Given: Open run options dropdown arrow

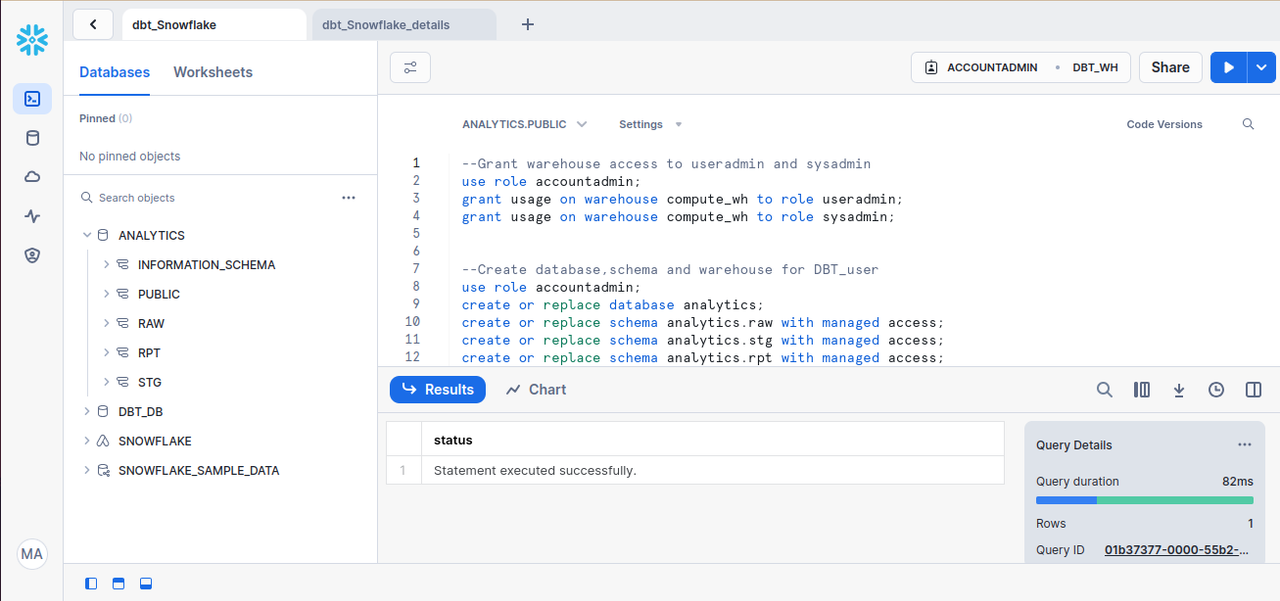Looking at the screenshot, I should (1262, 67).
